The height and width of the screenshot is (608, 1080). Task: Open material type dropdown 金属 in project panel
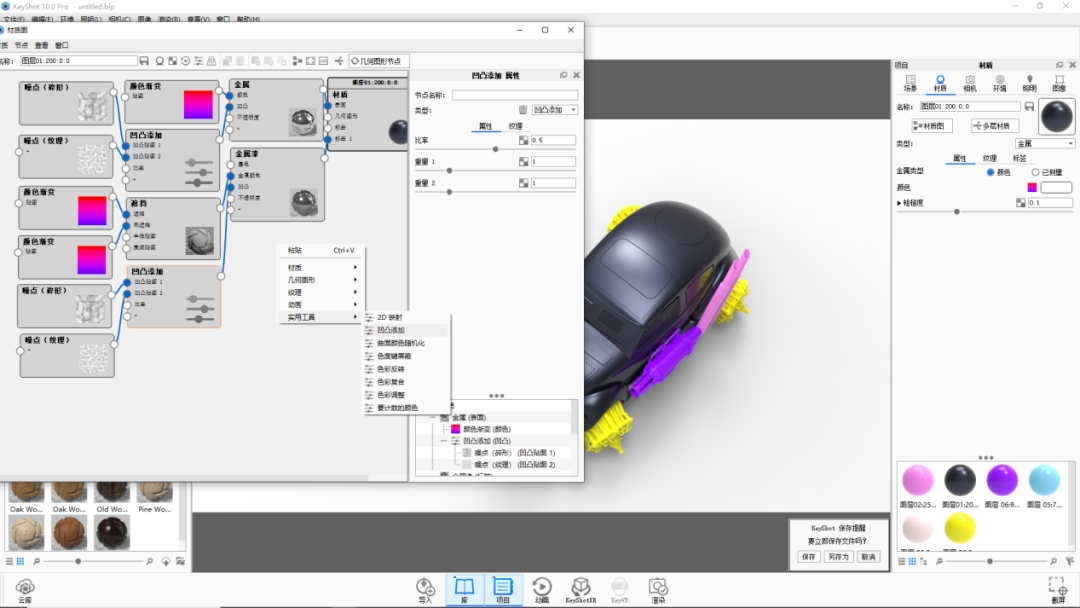(1045, 144)
